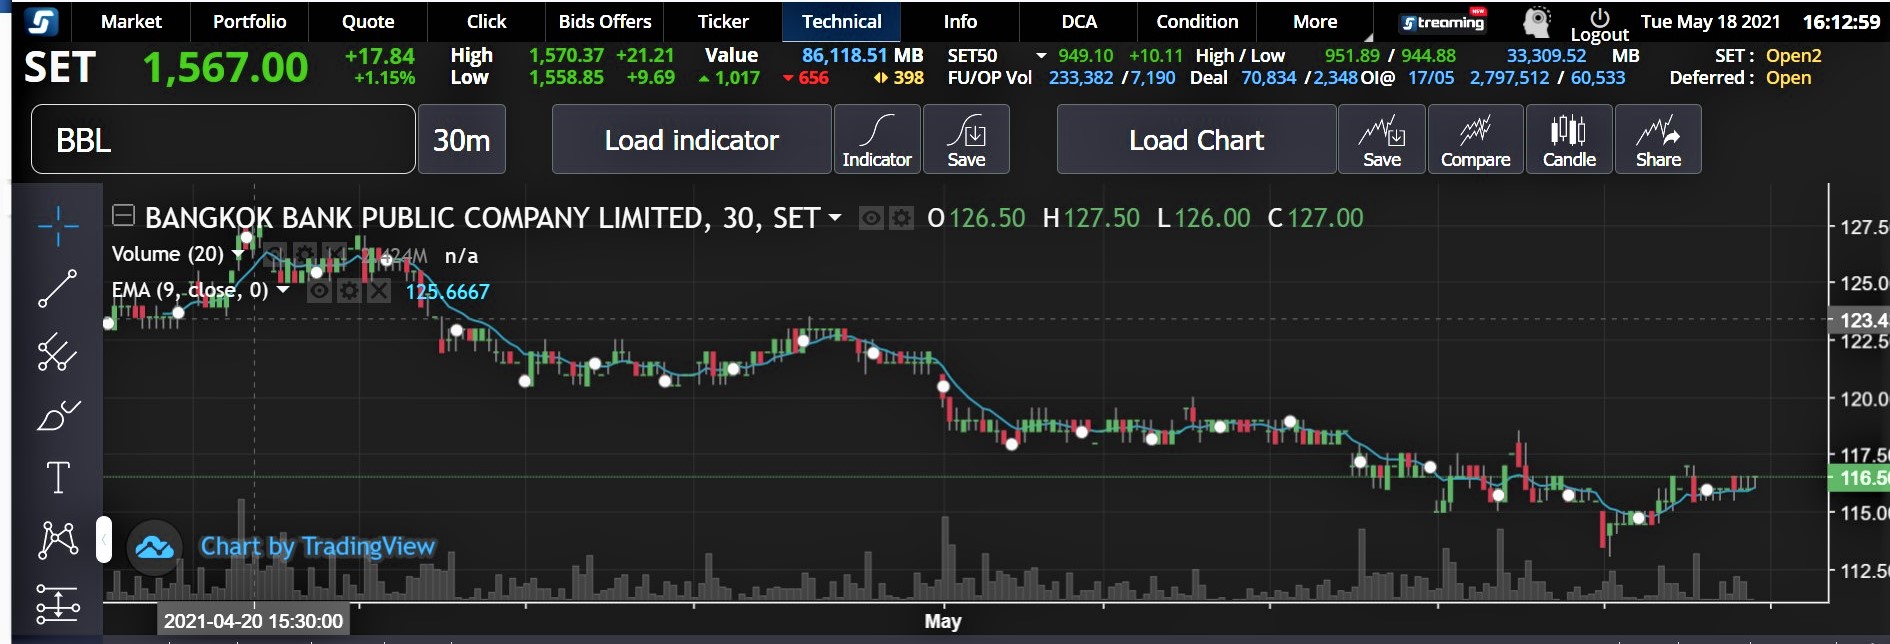Select the crosshair cursor tool
Screen dimensions: 1890x644
click(x=58, y=226)
